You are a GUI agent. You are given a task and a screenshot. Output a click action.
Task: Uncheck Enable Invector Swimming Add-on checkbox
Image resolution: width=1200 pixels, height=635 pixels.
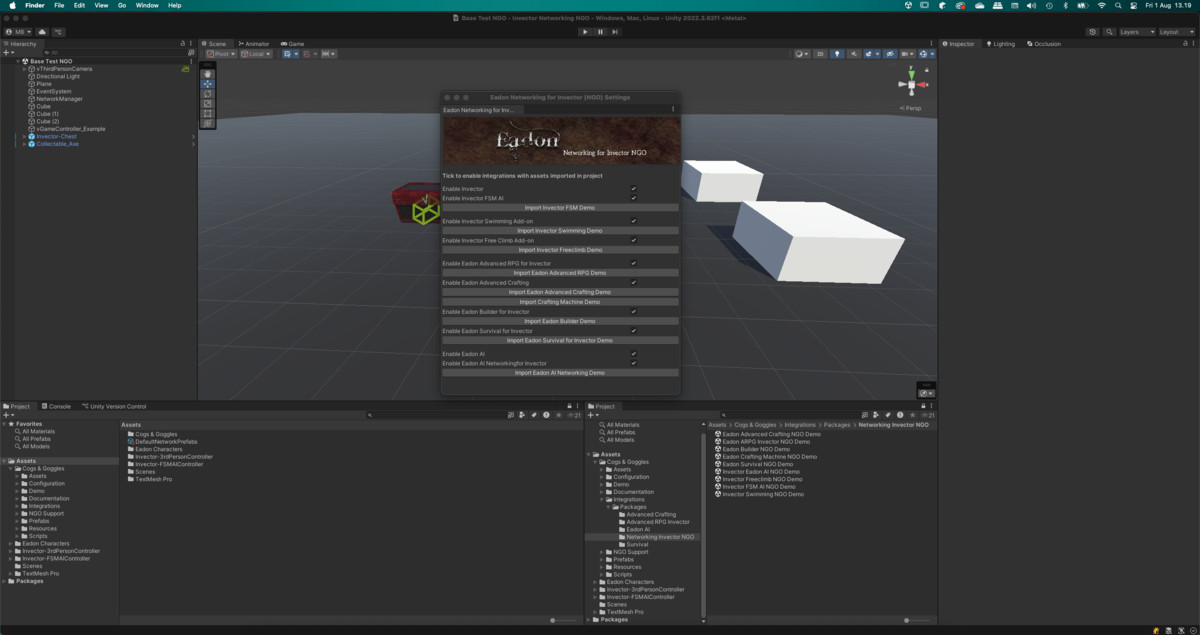(633, 221)
